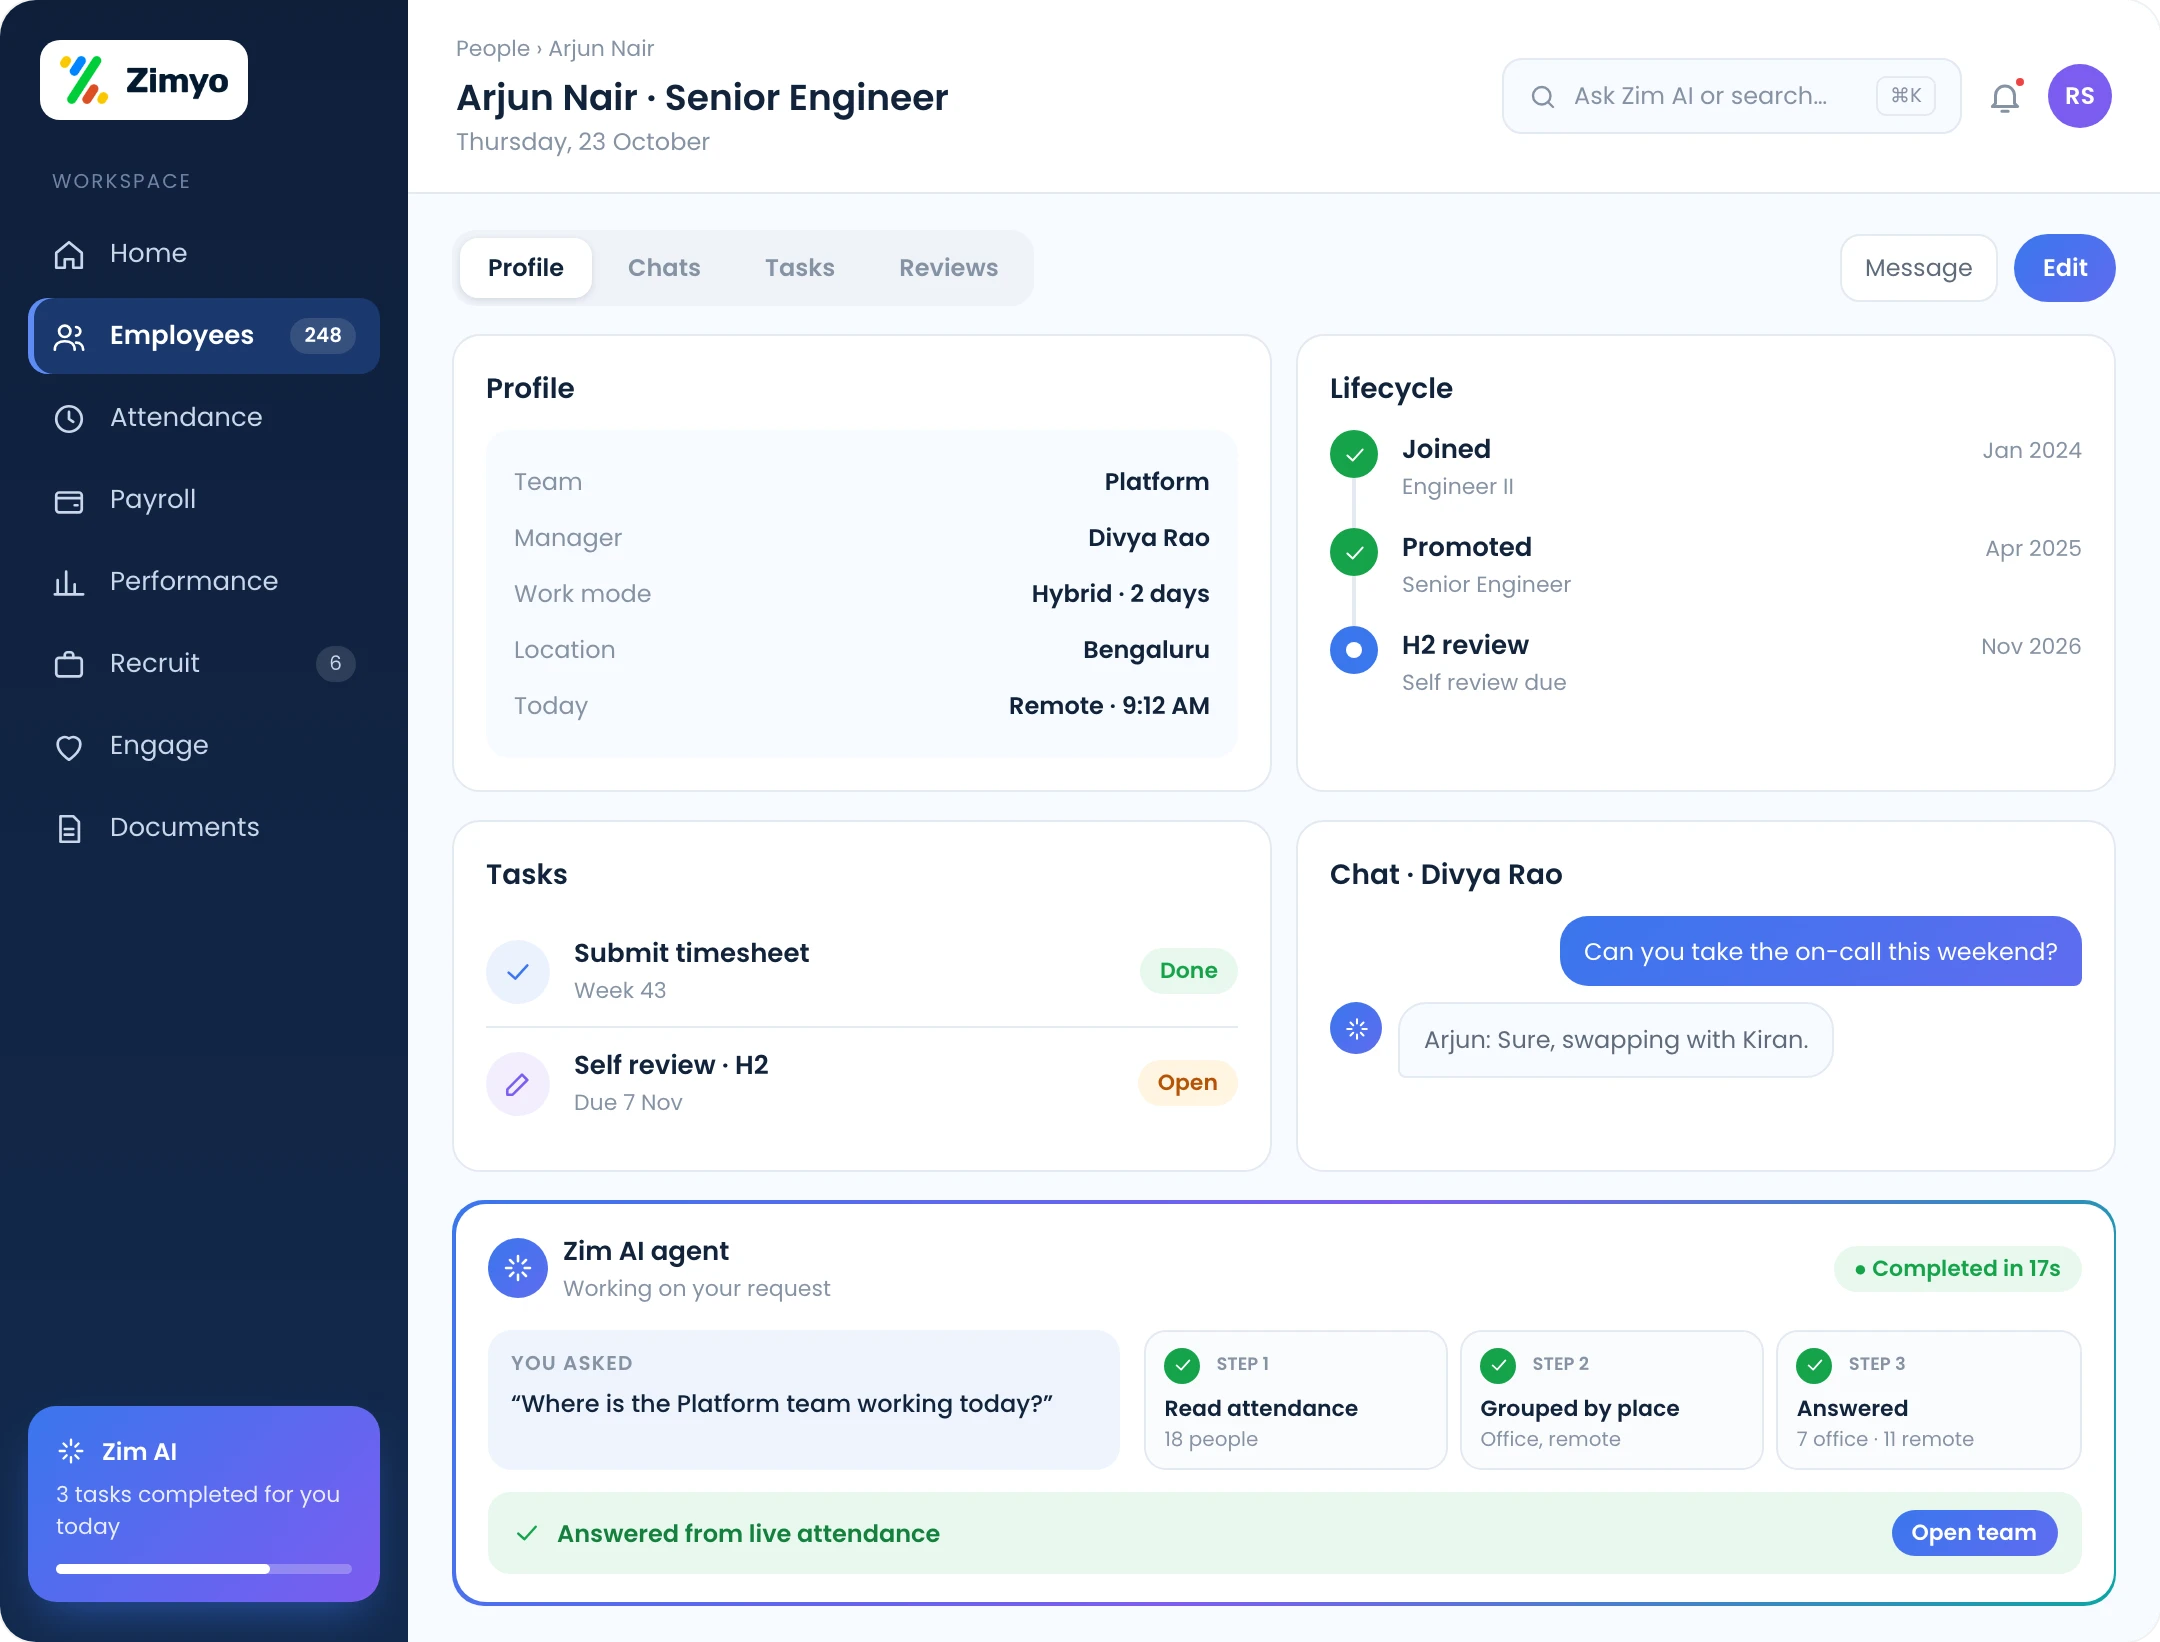The width and height of the screenshot is (2160, 1642).
Task: Click the Message button
Action: pos(1918,268)
